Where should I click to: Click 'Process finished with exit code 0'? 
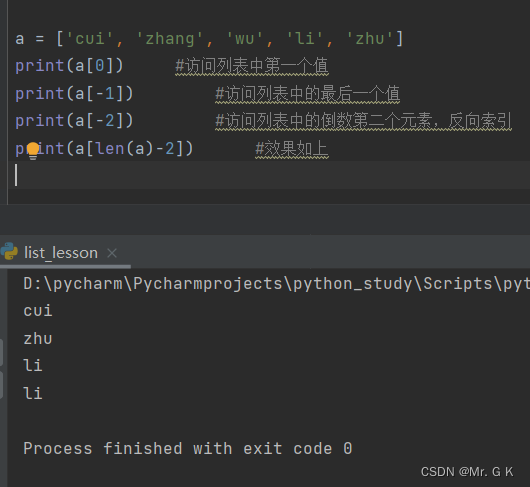pyautogui.click(x=188, y=449)
